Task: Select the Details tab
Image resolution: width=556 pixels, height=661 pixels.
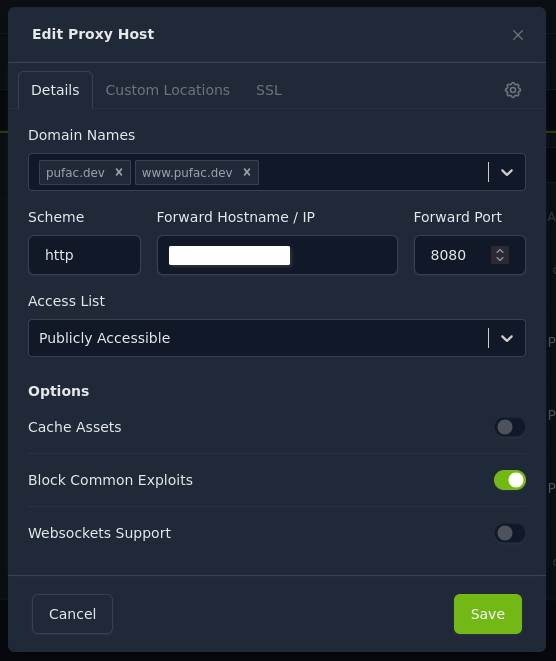Action: point(55,90)
